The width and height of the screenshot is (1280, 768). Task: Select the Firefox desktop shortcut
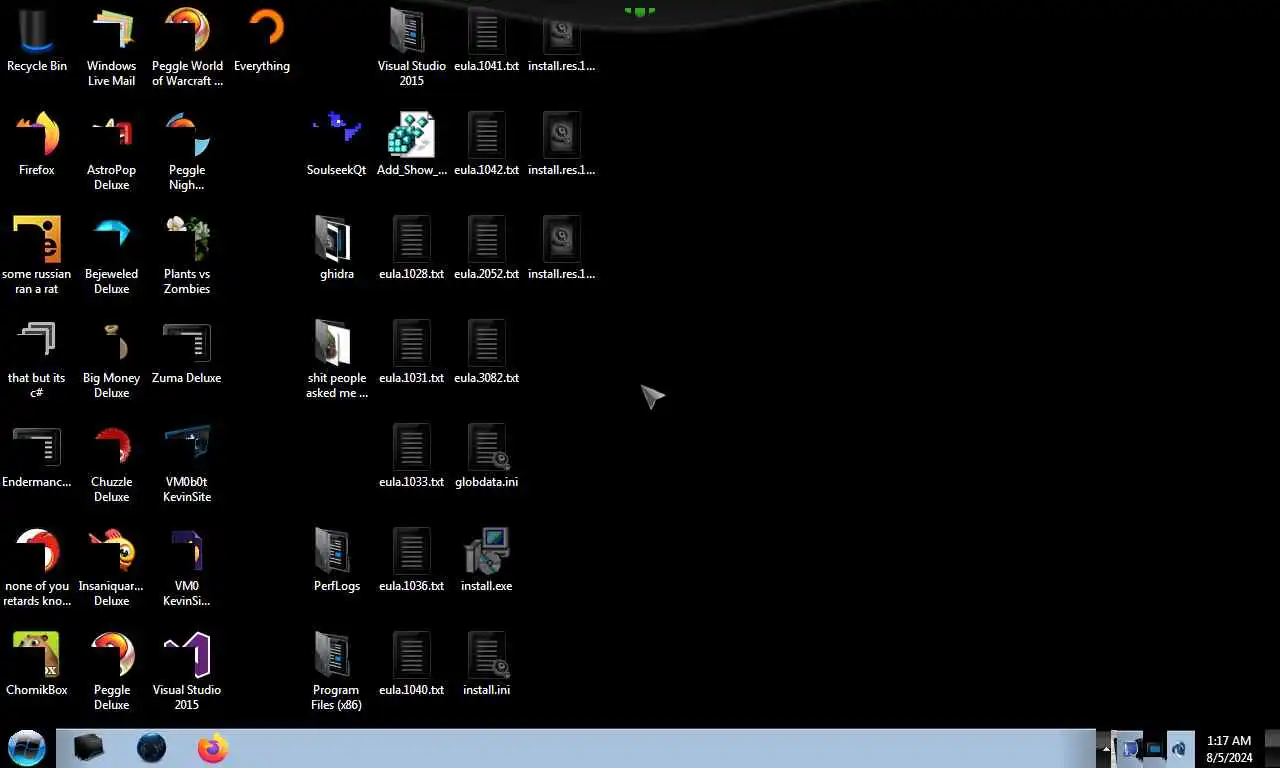pos(37,144)
